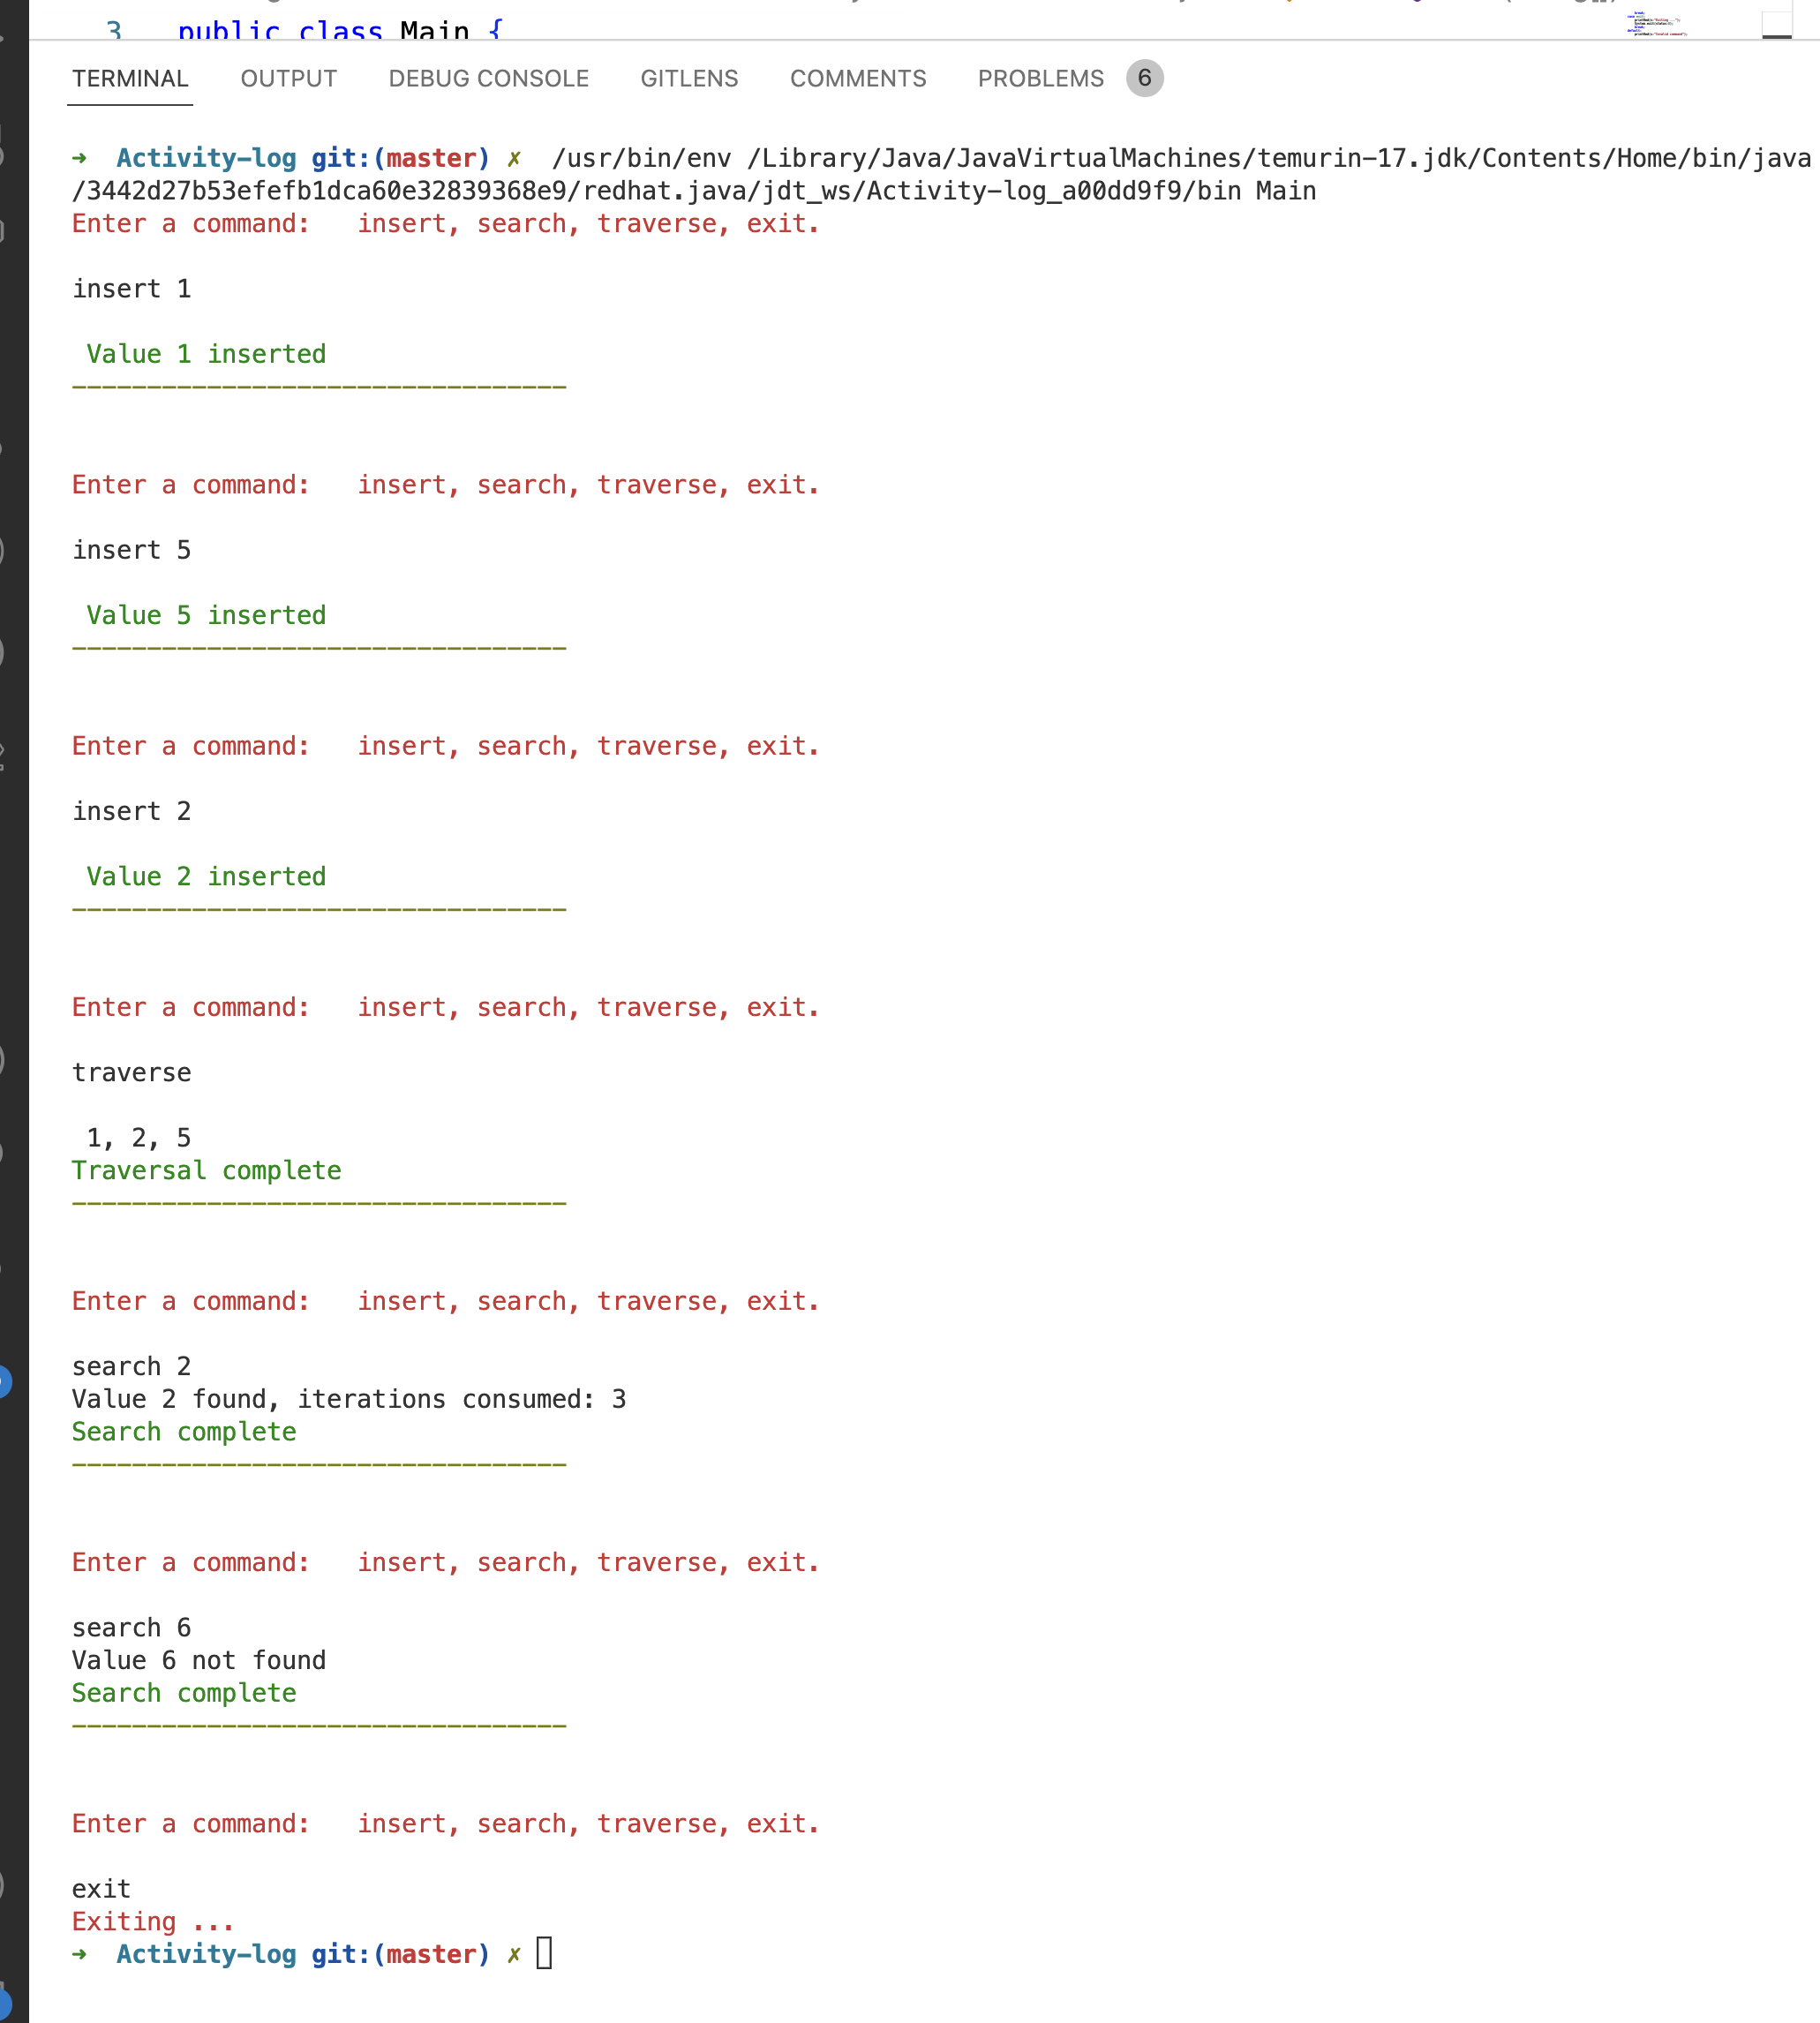Click the 'Exiting ...' output line
The image size is (1820, 2023).
point(150,1921)
